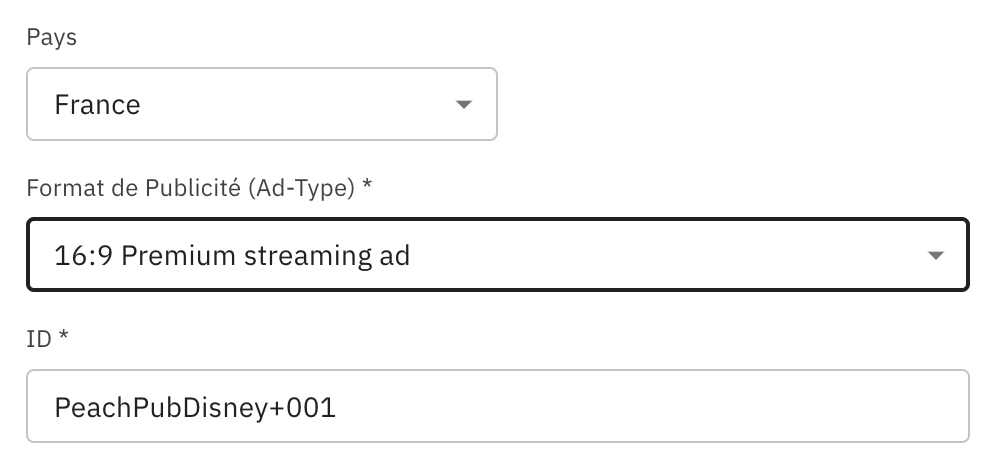Image resolution: width=1000 pixels, height=470 pixels.
Task: Click the "ID" field label
Action: click(x=38, y=339)
